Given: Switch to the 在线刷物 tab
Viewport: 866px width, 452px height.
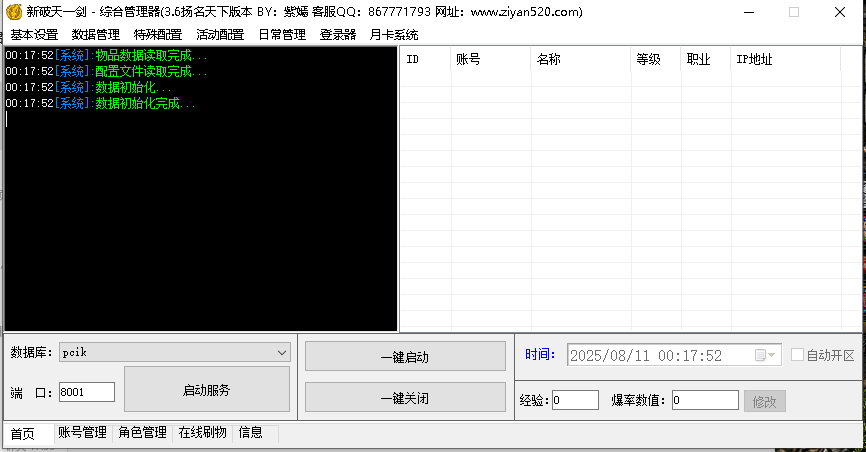Looking at the screenshot, I should pos(203,433).
